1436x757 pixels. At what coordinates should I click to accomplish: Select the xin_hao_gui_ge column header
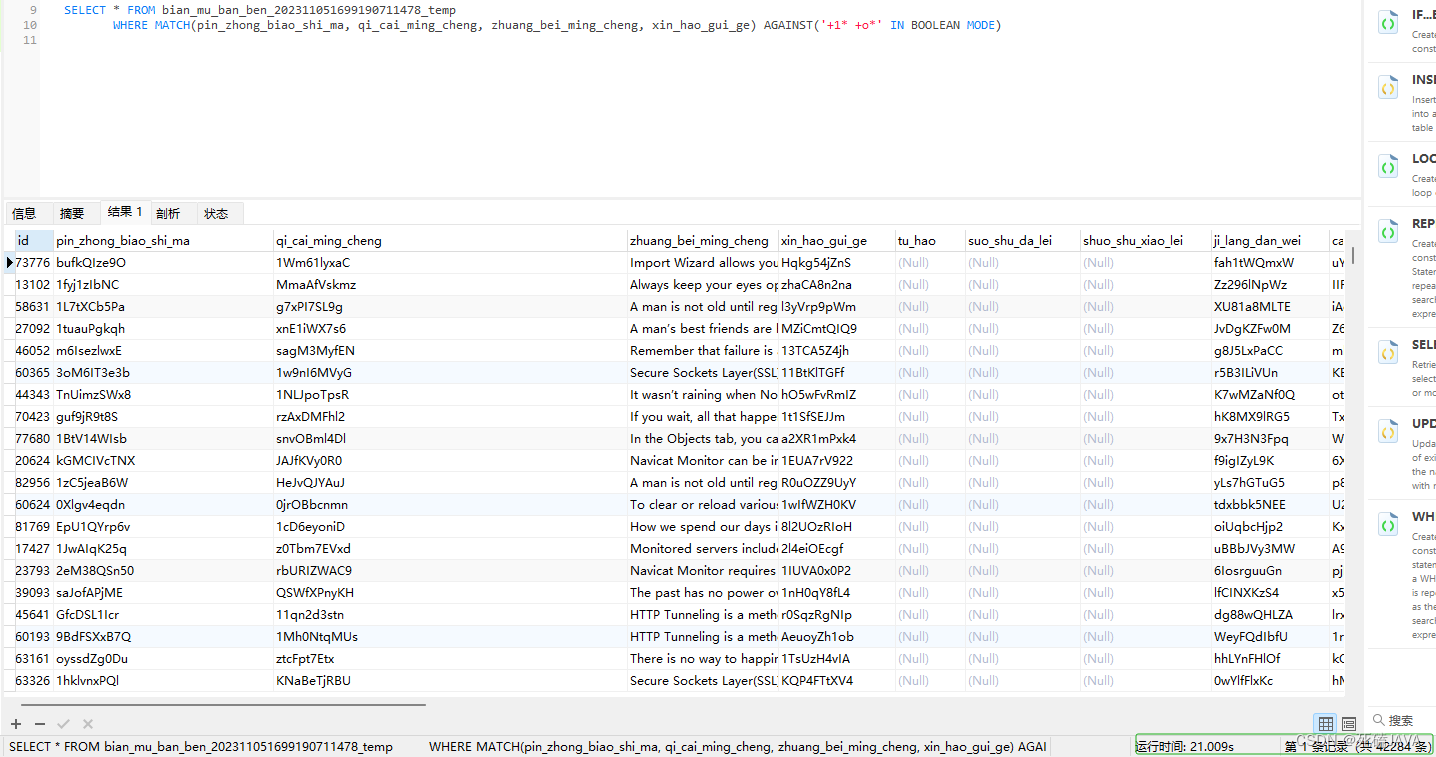pos(836,240)
